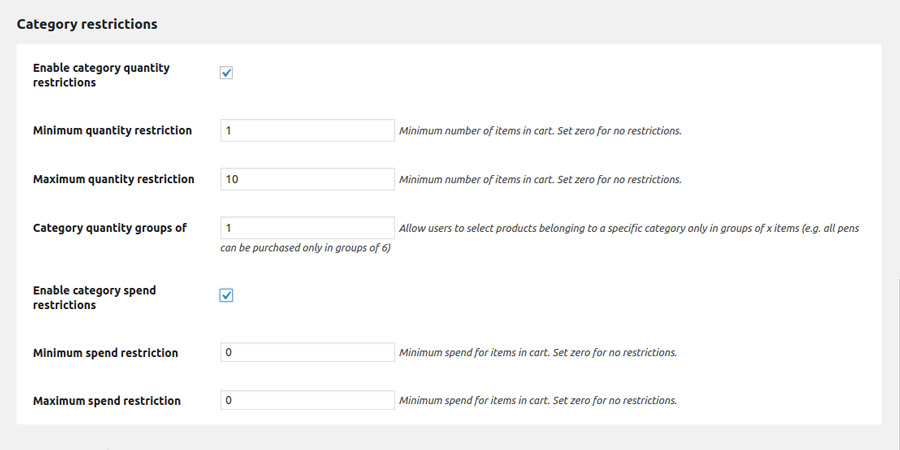Uncheck Enable category quantity restrictions checkbox

point(226,73)
